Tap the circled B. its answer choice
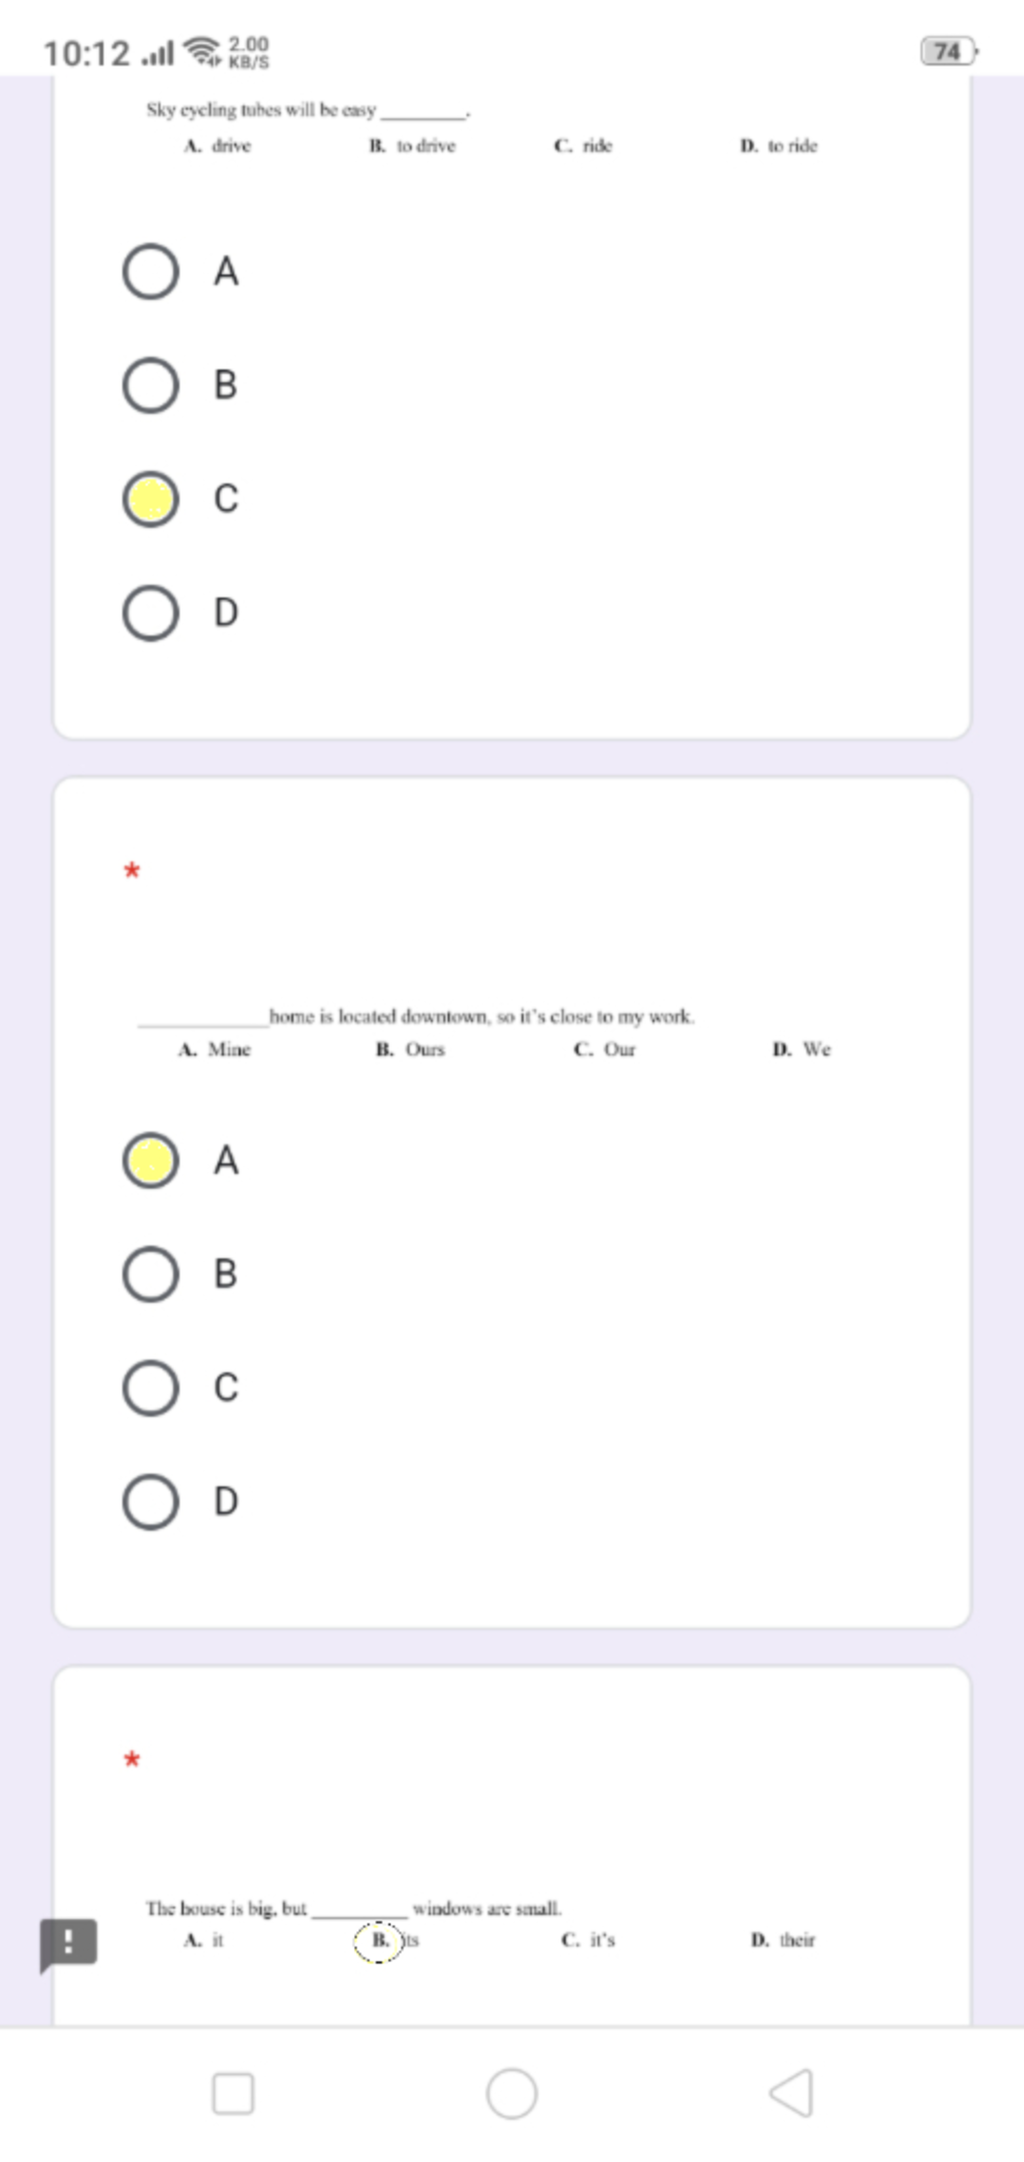The width and height of the screenshot is (1024, 2162). [388, 1941]
